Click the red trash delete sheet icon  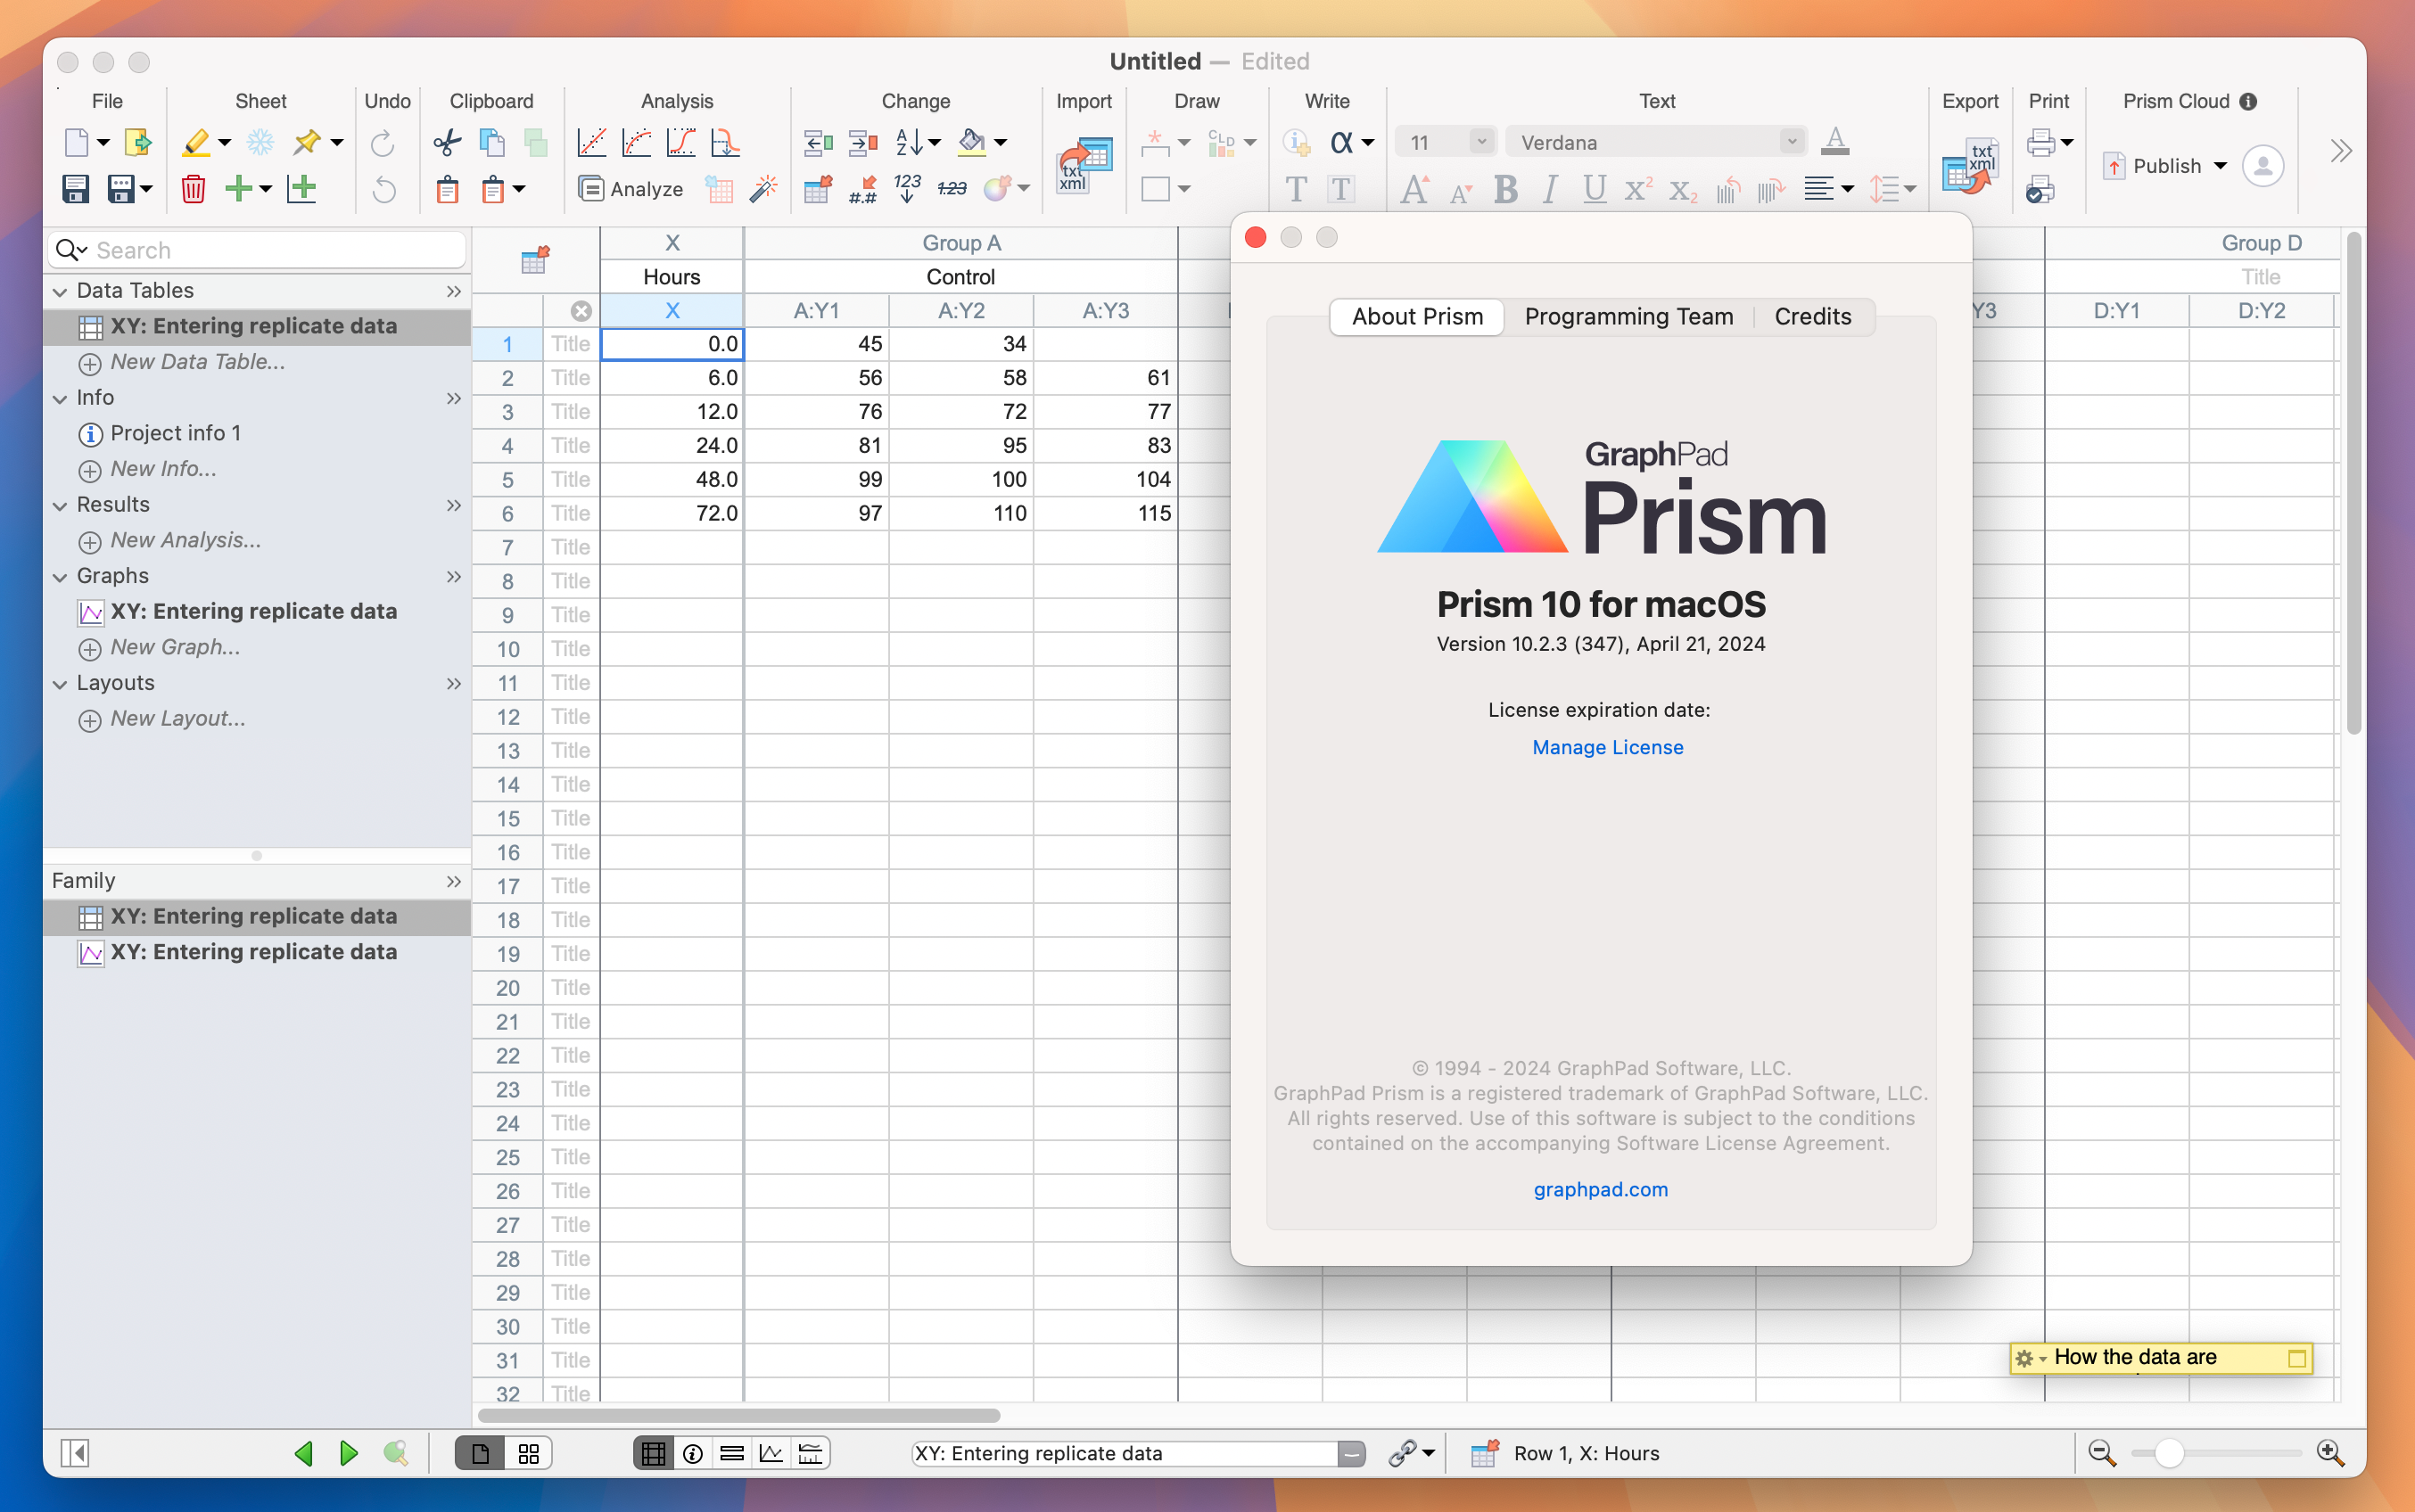coord(193,188)
